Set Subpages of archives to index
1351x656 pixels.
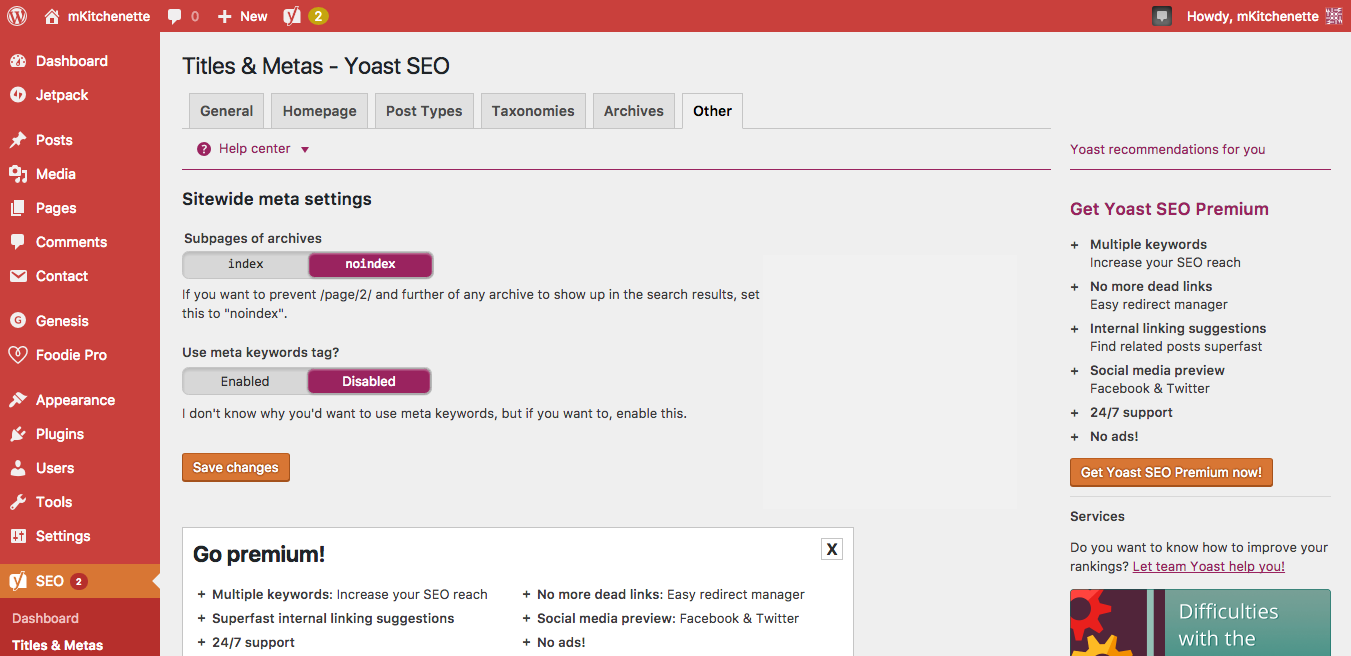246,264
